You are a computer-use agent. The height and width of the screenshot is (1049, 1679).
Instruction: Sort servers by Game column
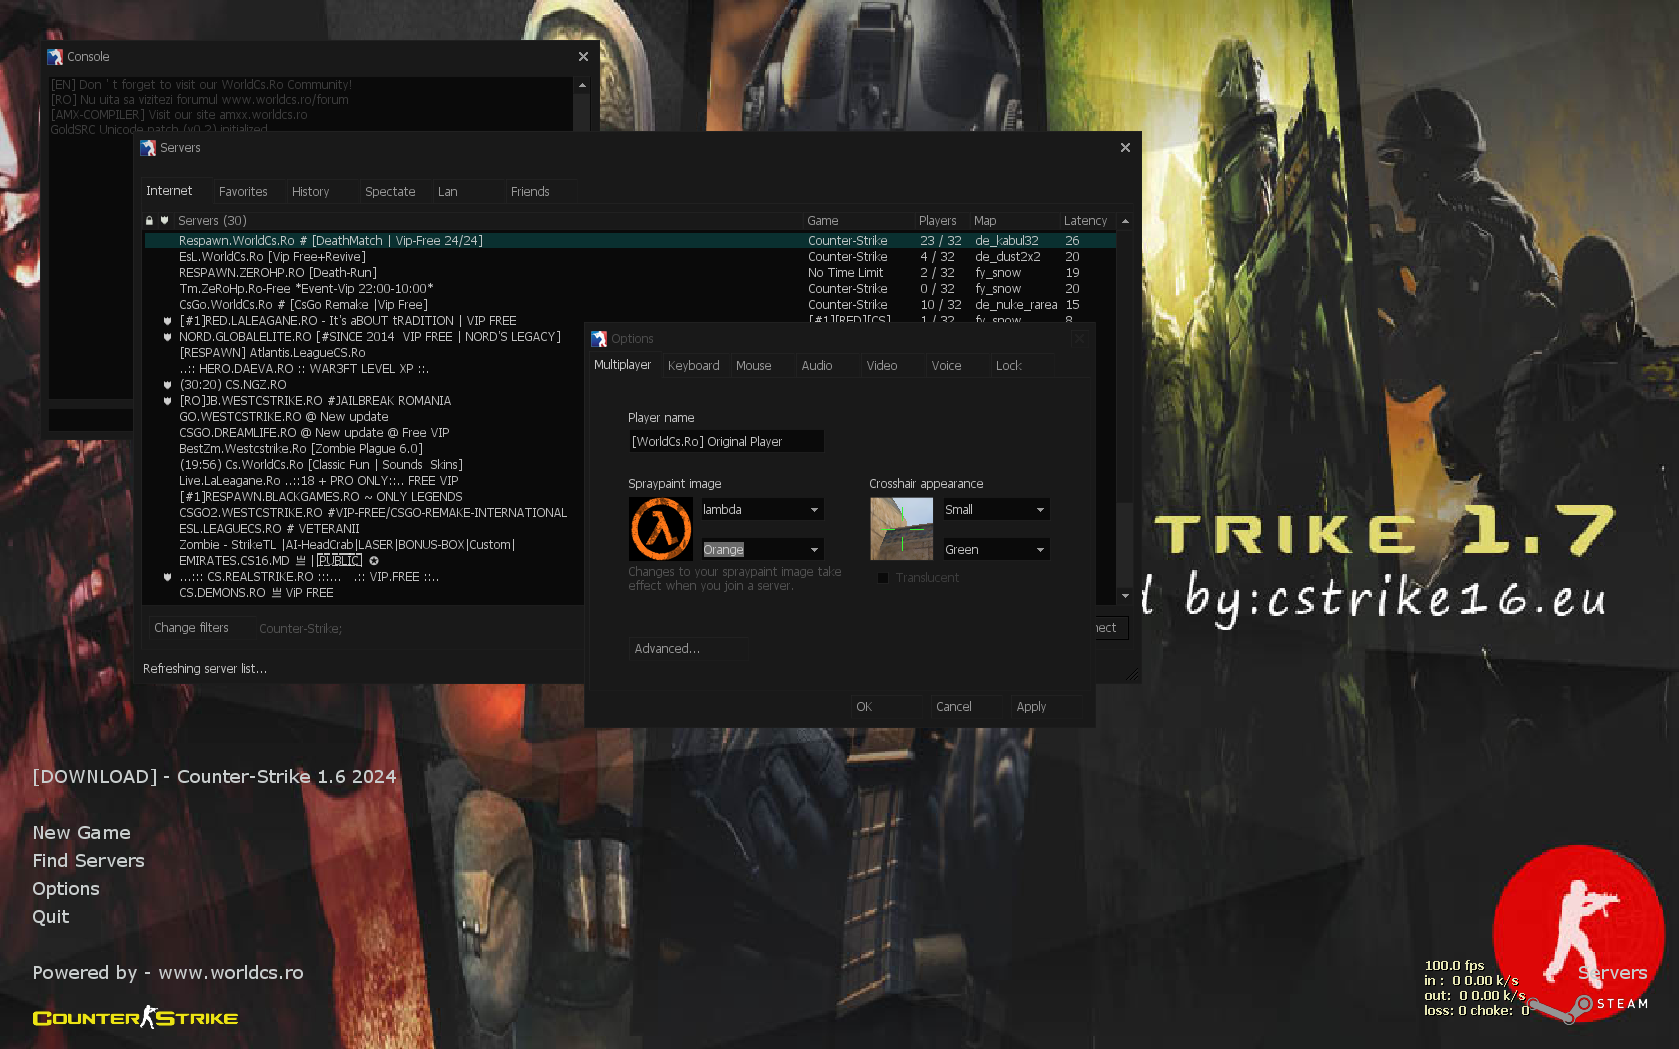[859, 221]
